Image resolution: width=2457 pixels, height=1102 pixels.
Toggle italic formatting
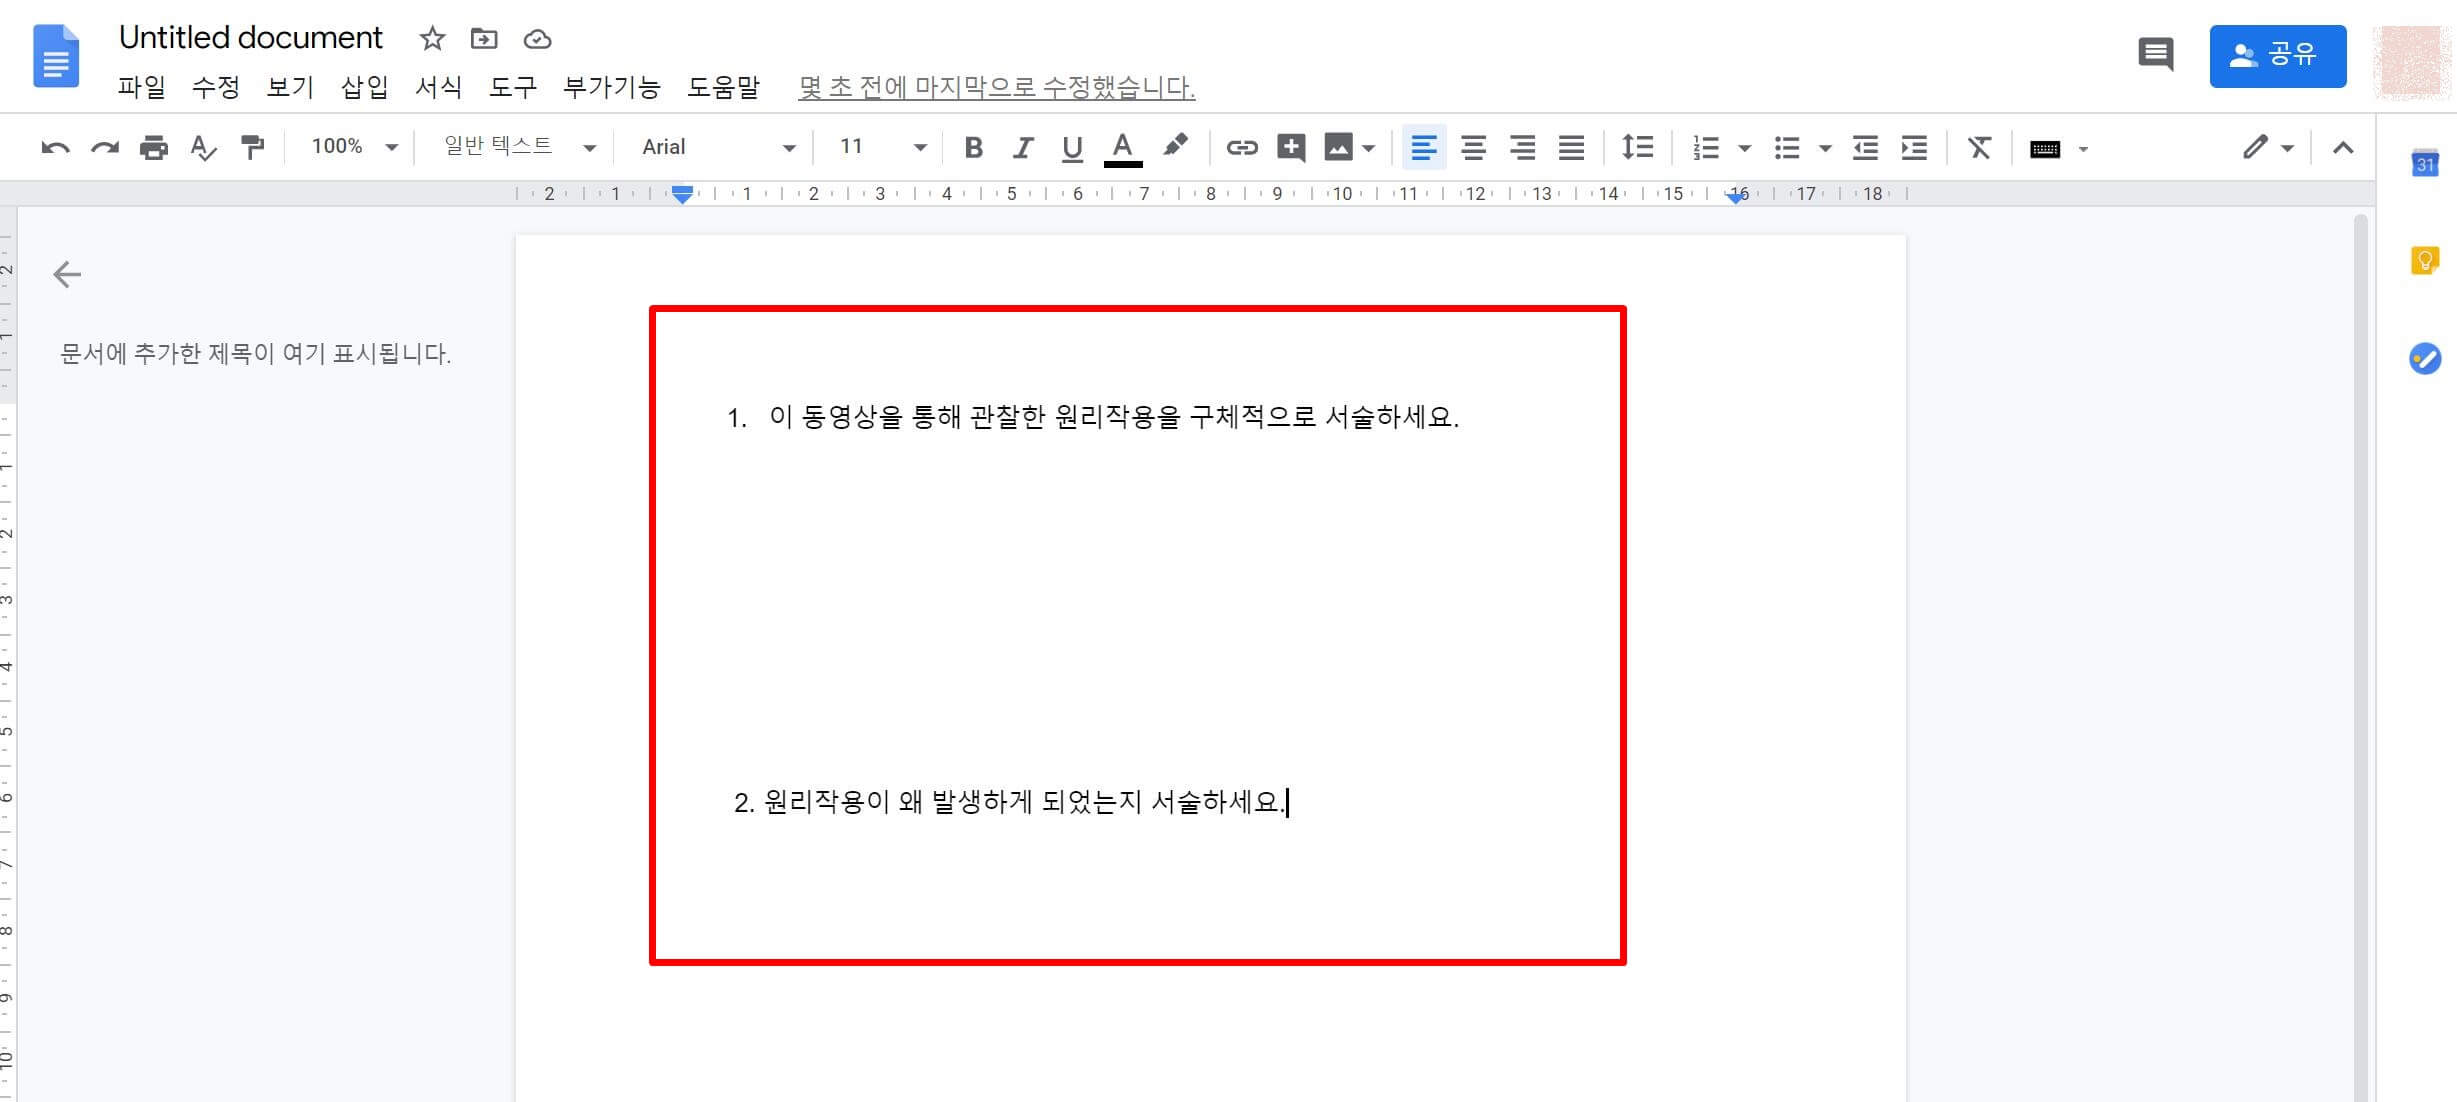coord(1022,148)
